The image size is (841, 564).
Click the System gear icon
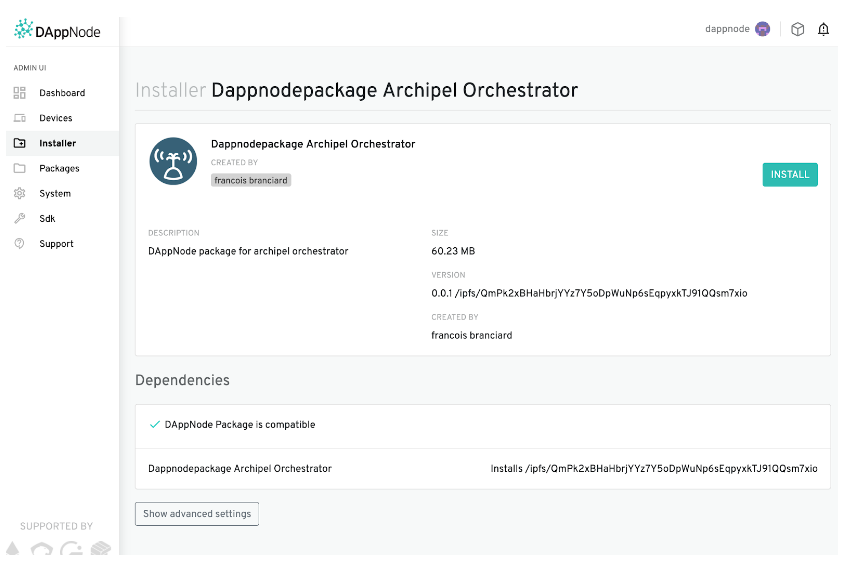pyautogui.click(x=20, y=194)
